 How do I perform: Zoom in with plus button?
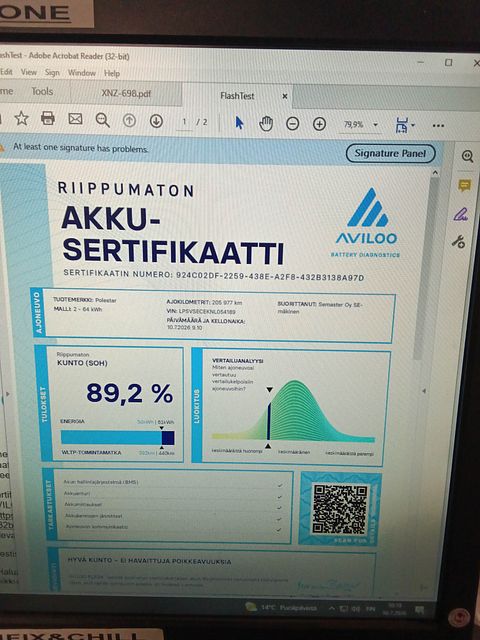point(319,124)
